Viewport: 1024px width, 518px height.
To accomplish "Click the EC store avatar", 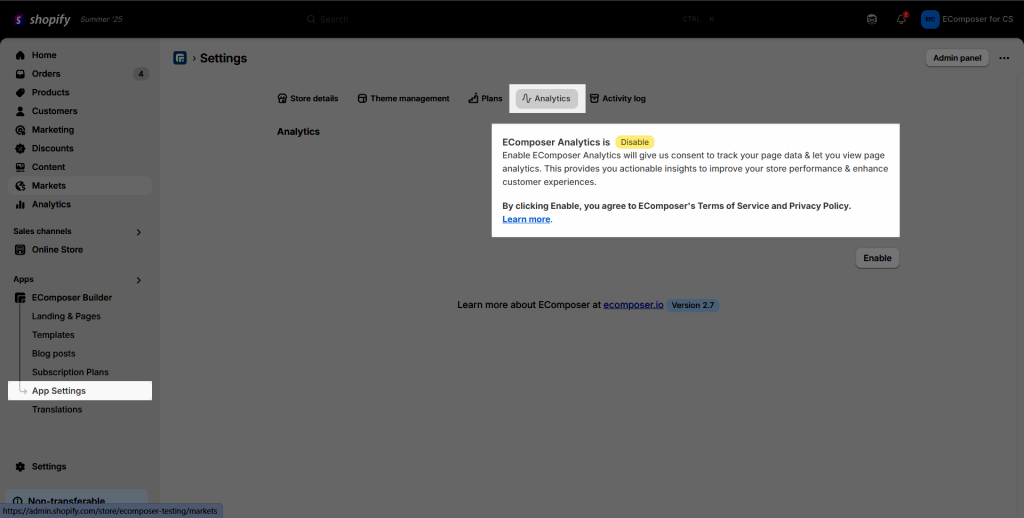I will (x=930, y=20).
